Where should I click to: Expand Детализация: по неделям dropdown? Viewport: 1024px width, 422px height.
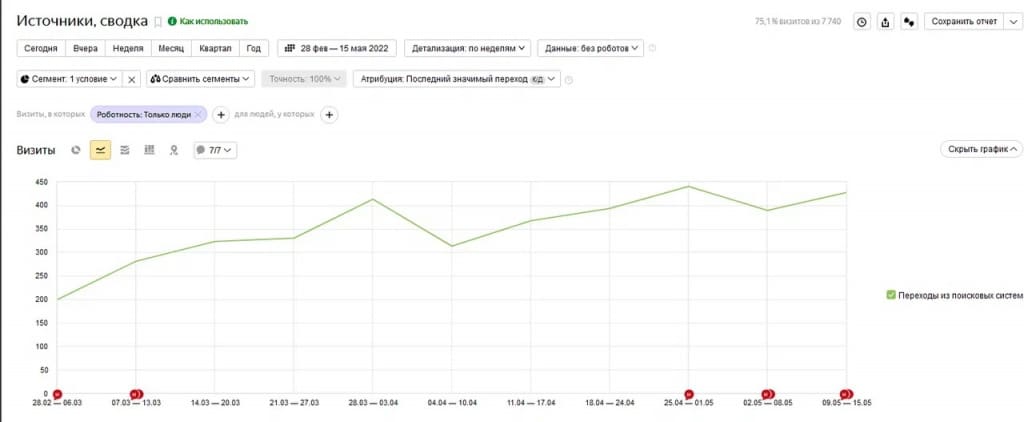click(468, 48)
